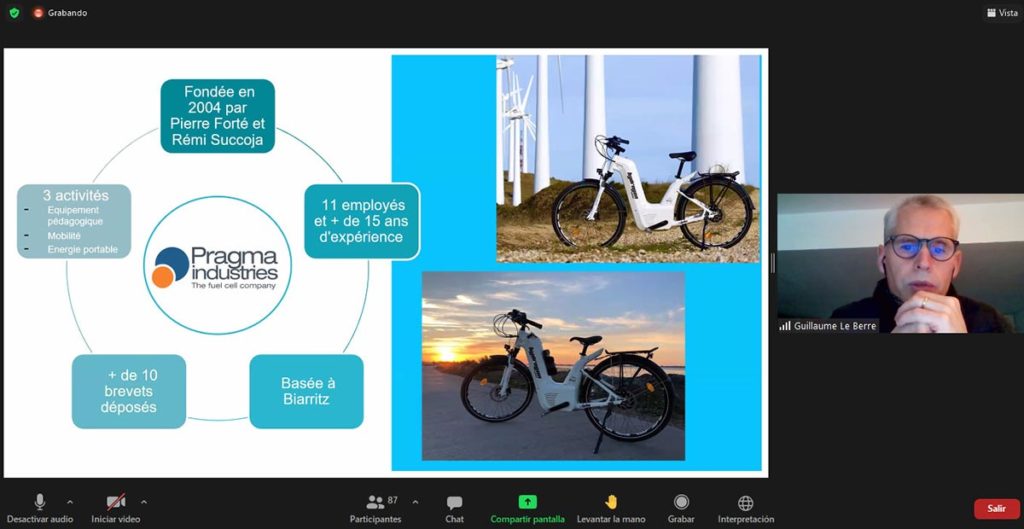Click the sunset bicycle photo on slide
The image size is (1024, 529).
click(553, 365)
